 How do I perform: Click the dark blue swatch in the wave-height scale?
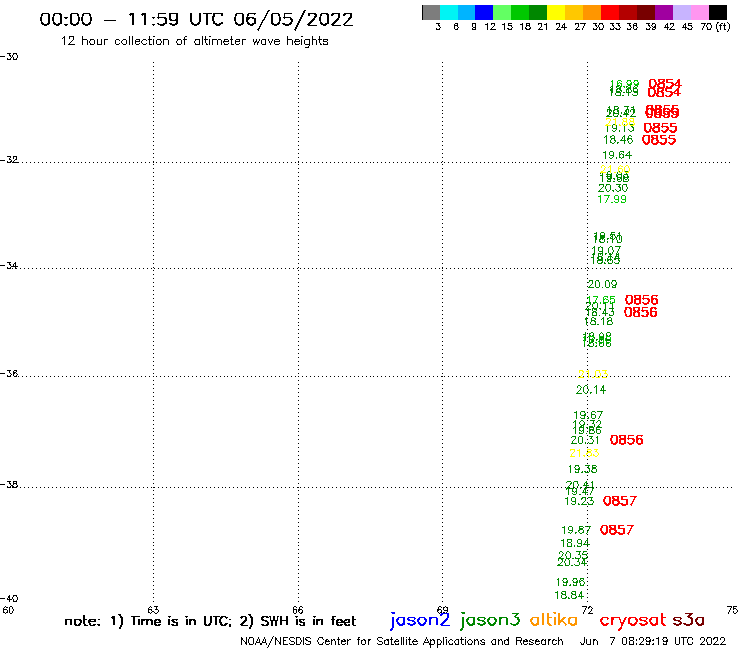pyautogui.click(x=484, y=12)
